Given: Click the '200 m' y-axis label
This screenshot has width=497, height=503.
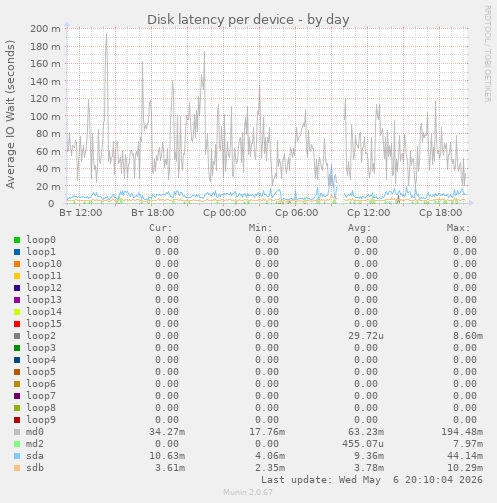Looking at the screenshot, I should pyautogui.click(x=45, y=29).
